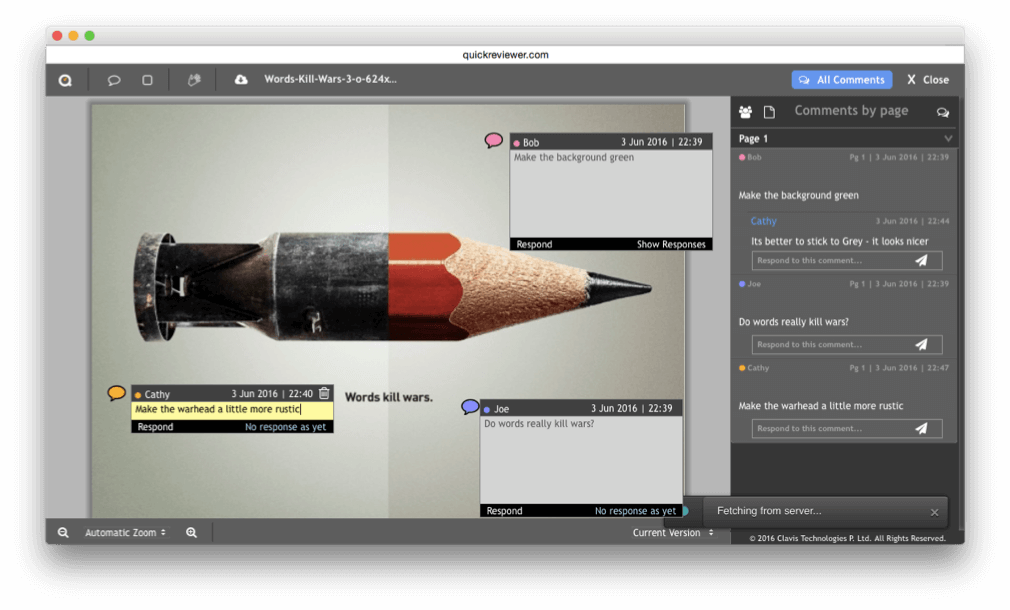Send reply to Bob's background comment
Image resolution: width=1010 pixels, height=610 pixels.
pos(922,261)
